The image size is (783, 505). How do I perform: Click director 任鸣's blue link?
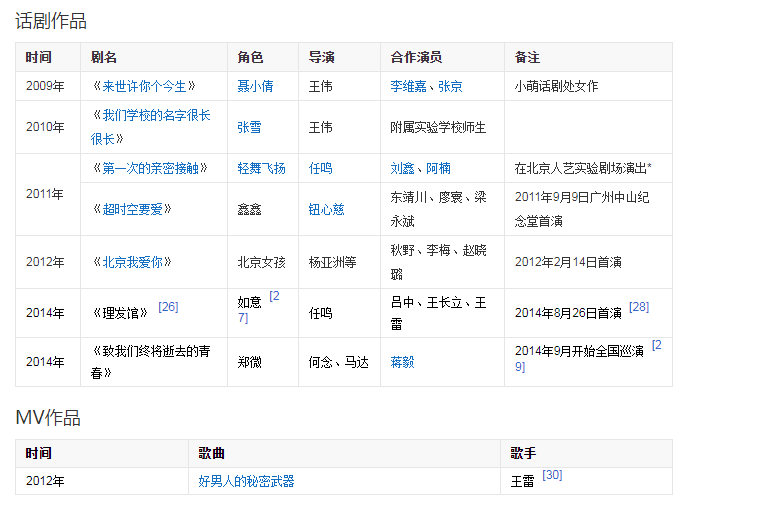(320, 168)
